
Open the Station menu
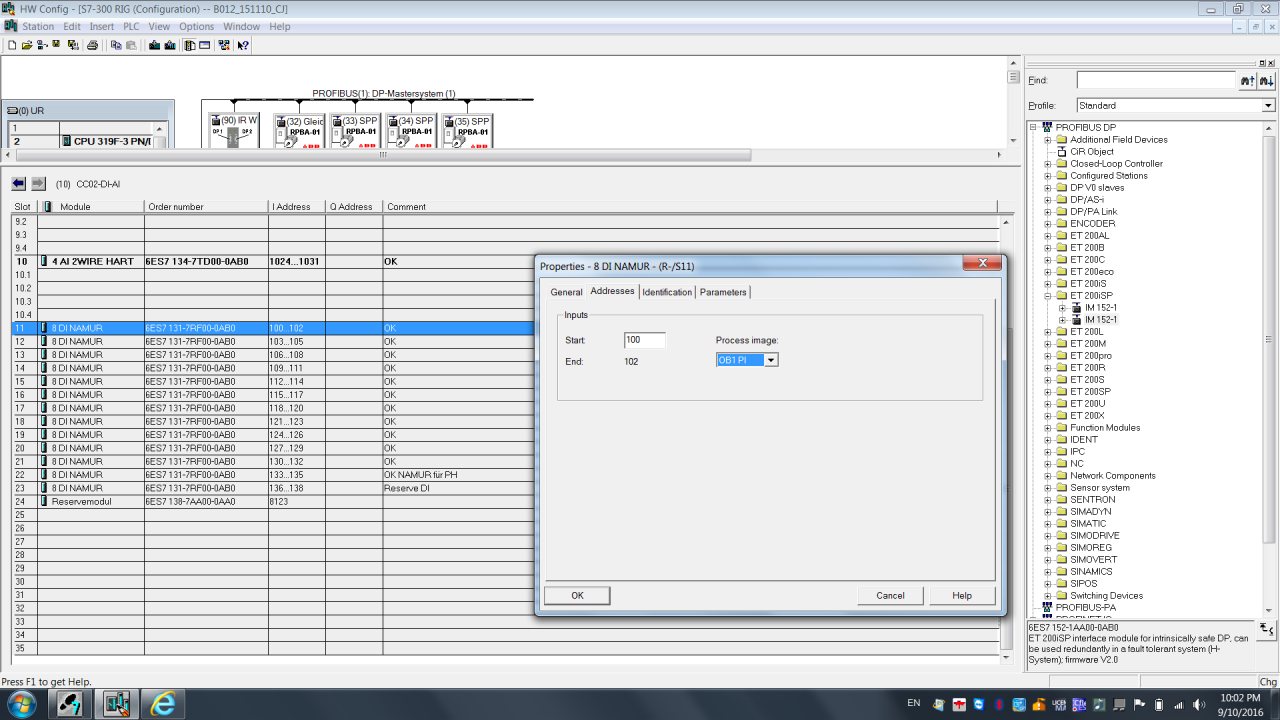[x=38, y=27]
